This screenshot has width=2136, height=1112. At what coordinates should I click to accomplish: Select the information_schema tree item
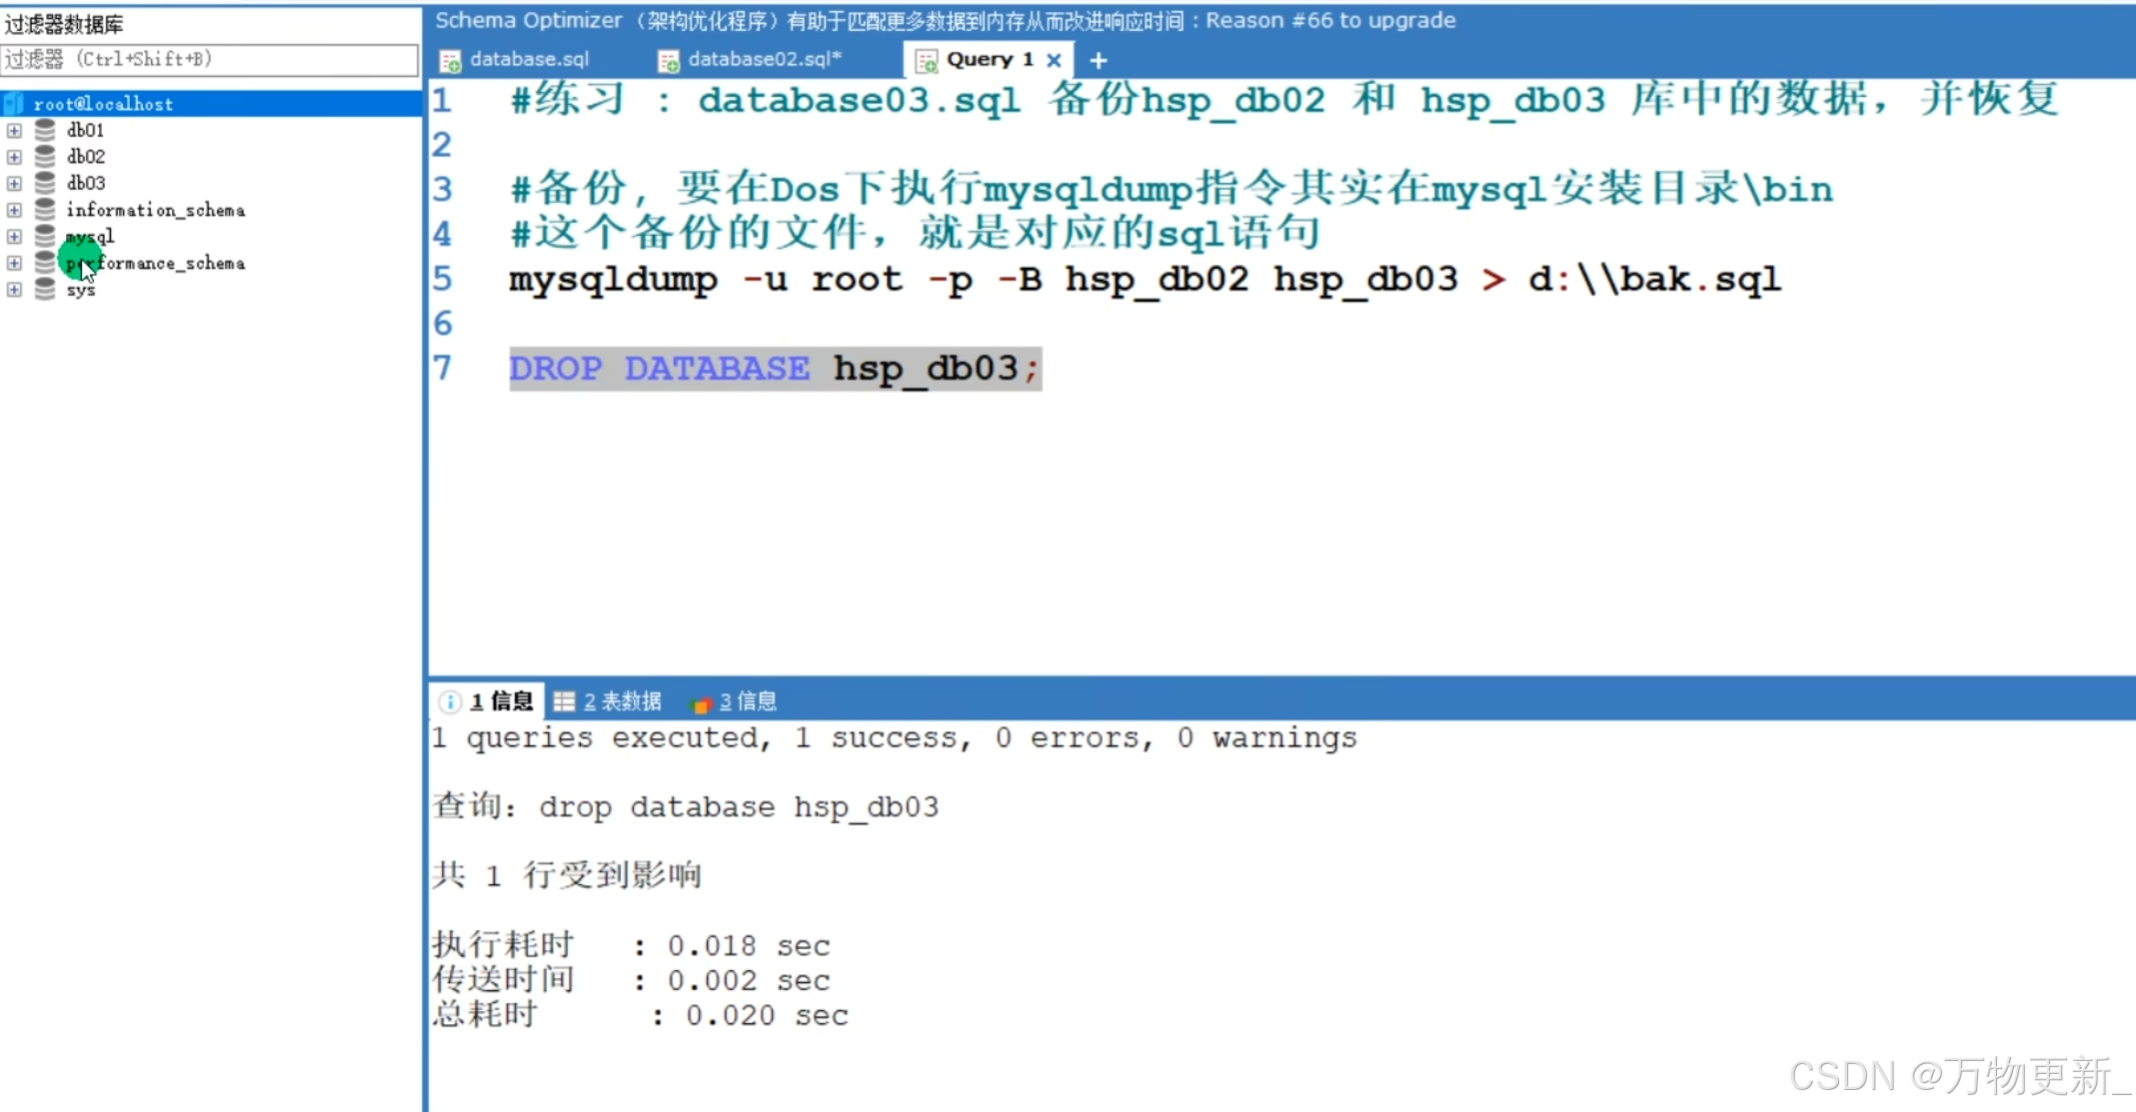[x=155, y=210]
